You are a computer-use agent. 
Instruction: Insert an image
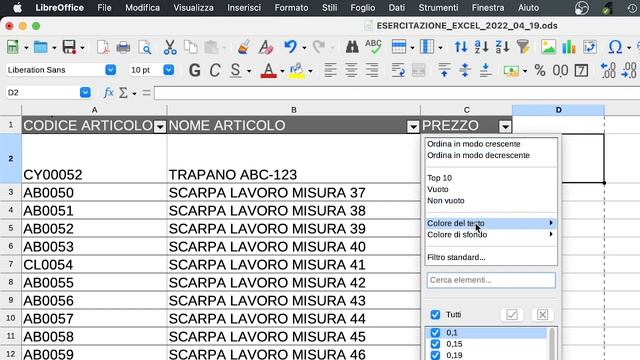click(x=548, y=47)
